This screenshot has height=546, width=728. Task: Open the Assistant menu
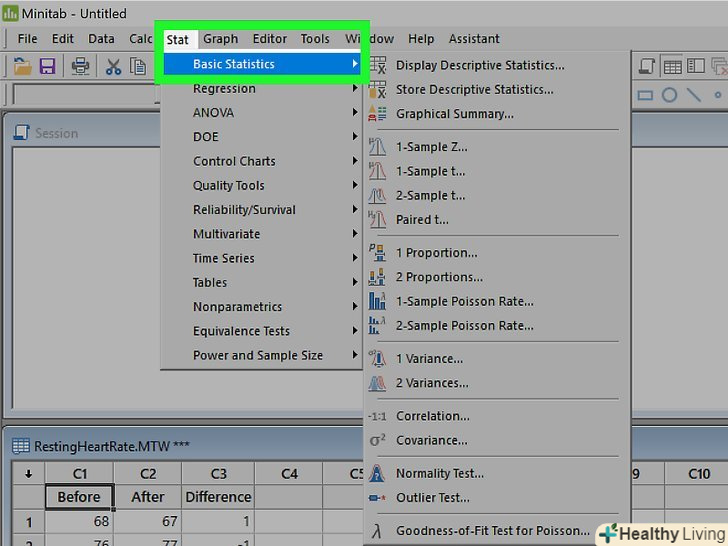[474, 39]
